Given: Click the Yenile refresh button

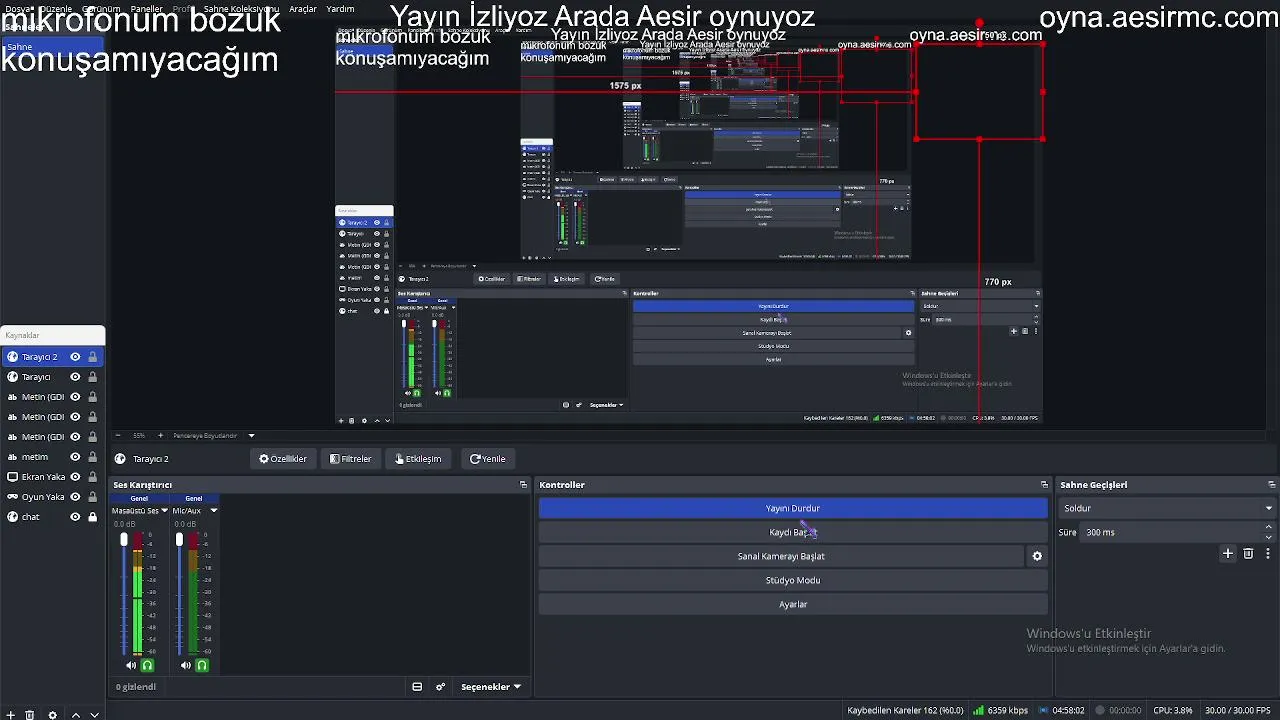Looking at the screenshot, I should [x=488, y=459].
